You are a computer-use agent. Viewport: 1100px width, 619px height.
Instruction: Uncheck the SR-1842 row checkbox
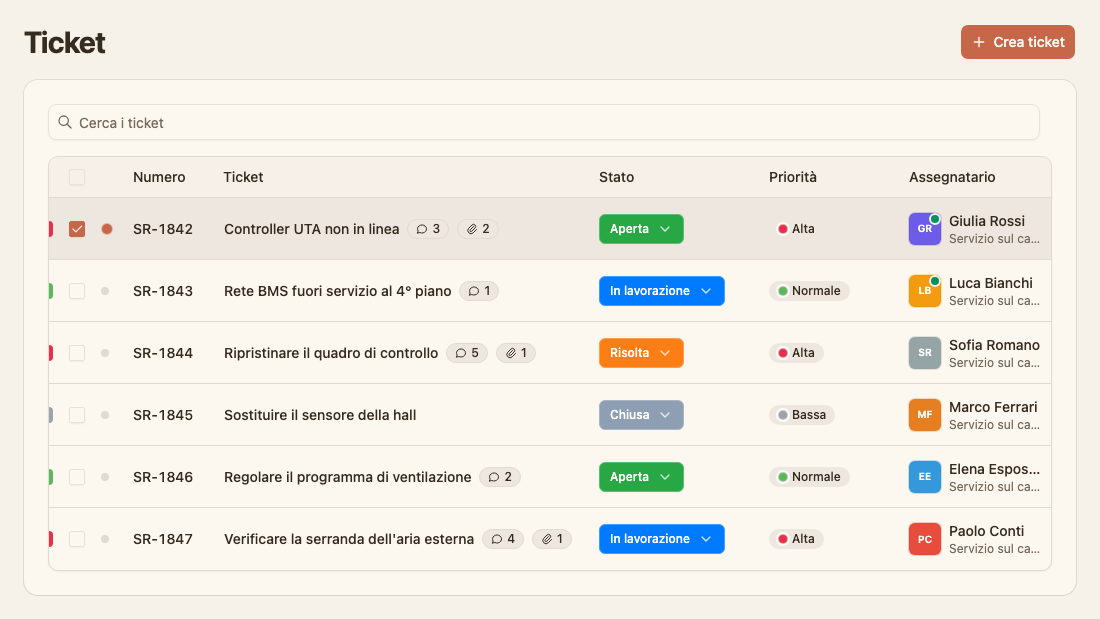77,229
